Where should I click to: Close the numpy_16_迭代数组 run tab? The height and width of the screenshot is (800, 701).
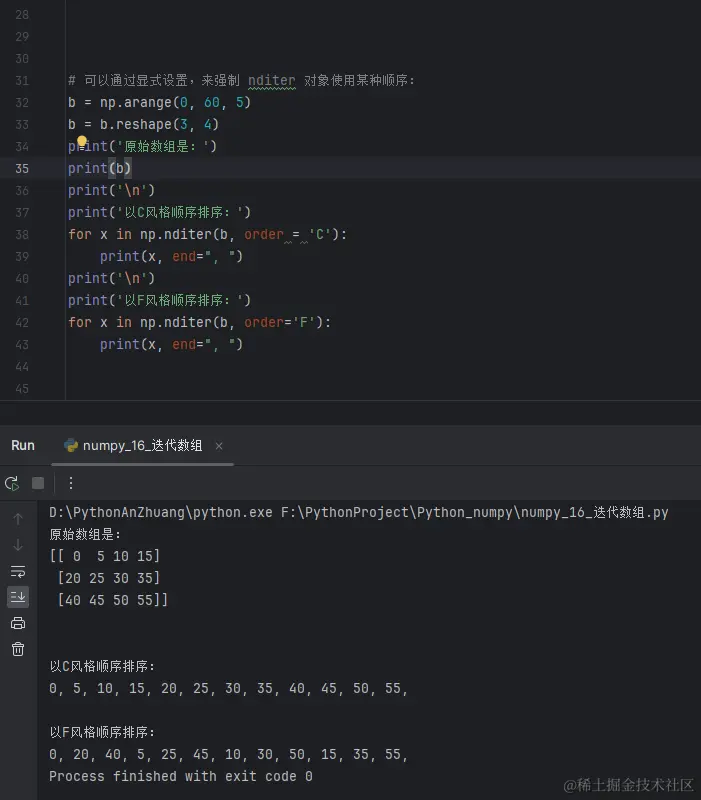pyautogui.click(x=219, y=446)
